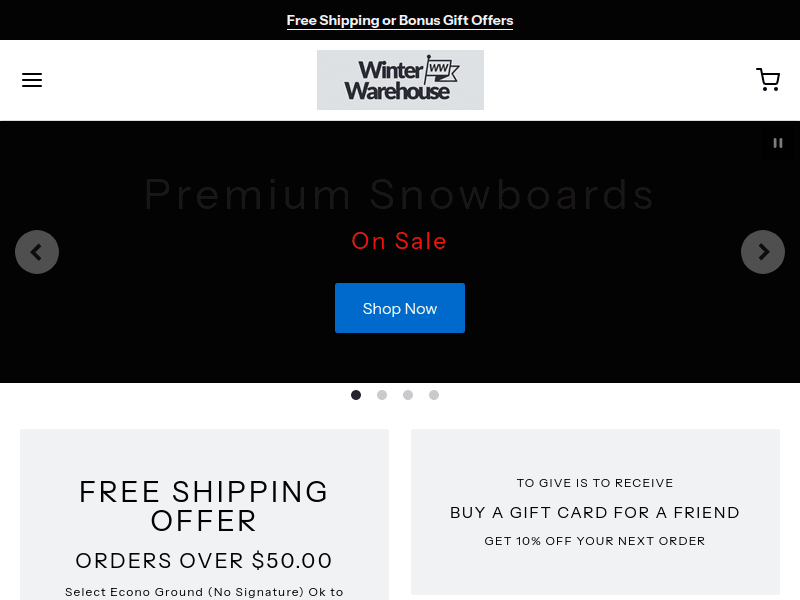The height and width of the screenshot is (600, 800).
Task: Jump to the fourth carousel slide dot
Action: [434, 395]
